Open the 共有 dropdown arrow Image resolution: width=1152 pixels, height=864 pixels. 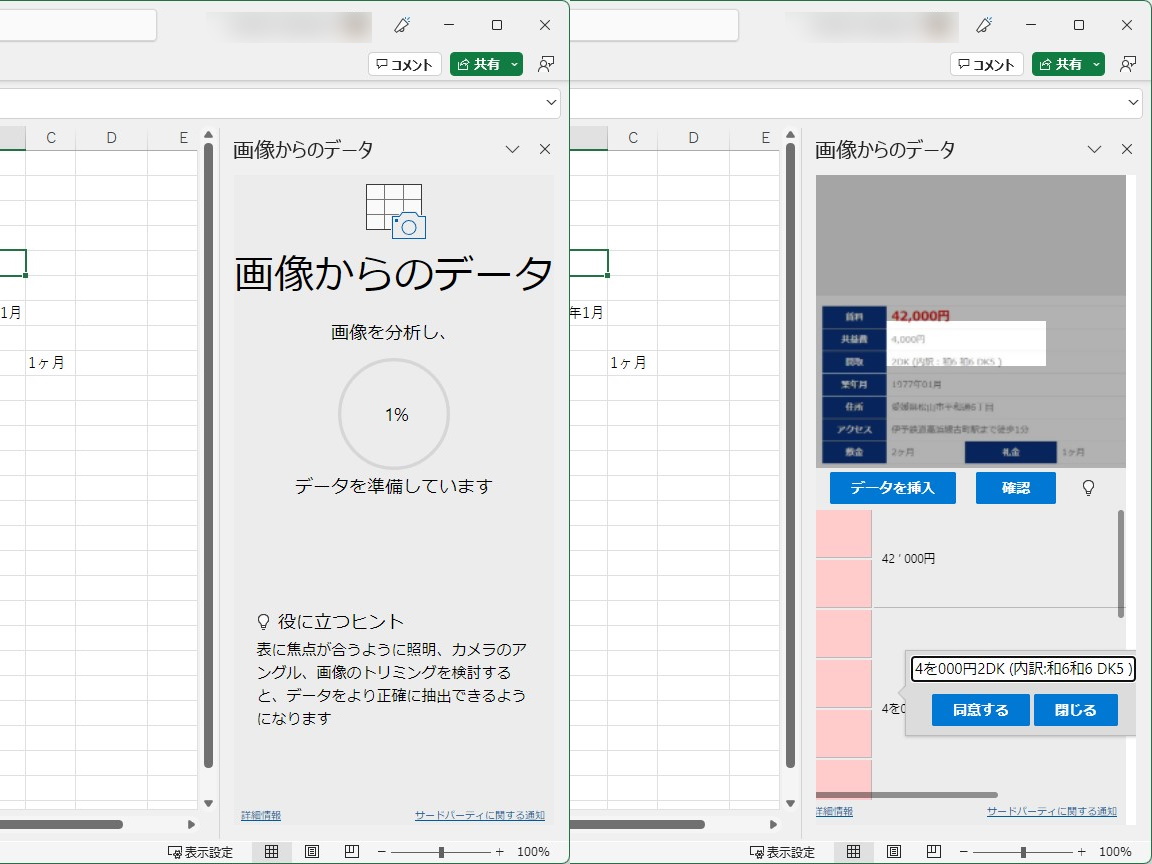coord(1095,63)
